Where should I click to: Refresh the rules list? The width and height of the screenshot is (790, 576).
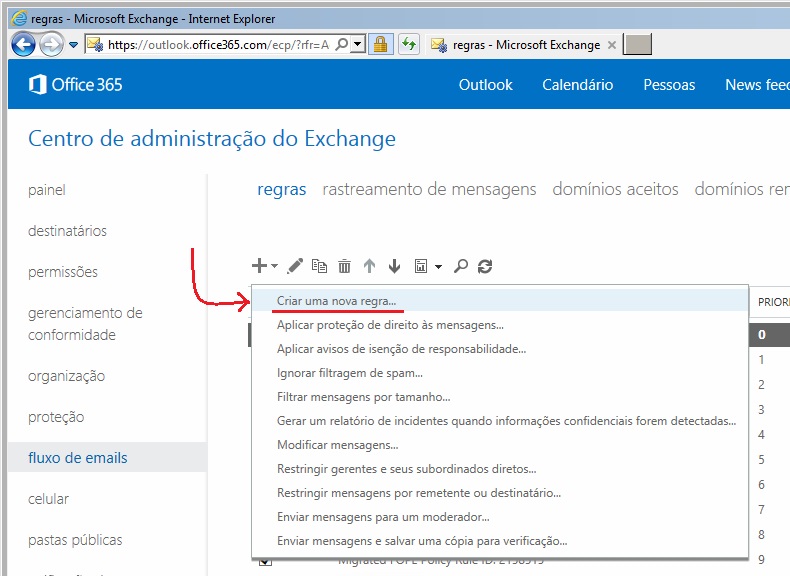(485, 266)
